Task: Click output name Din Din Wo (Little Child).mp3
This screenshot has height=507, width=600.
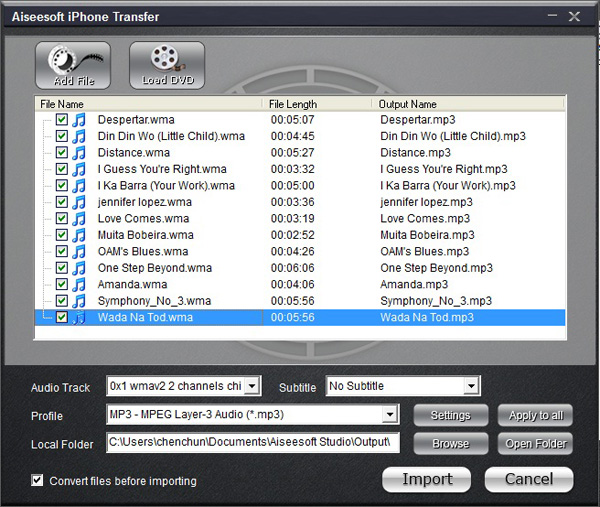Action: point(453,136)
